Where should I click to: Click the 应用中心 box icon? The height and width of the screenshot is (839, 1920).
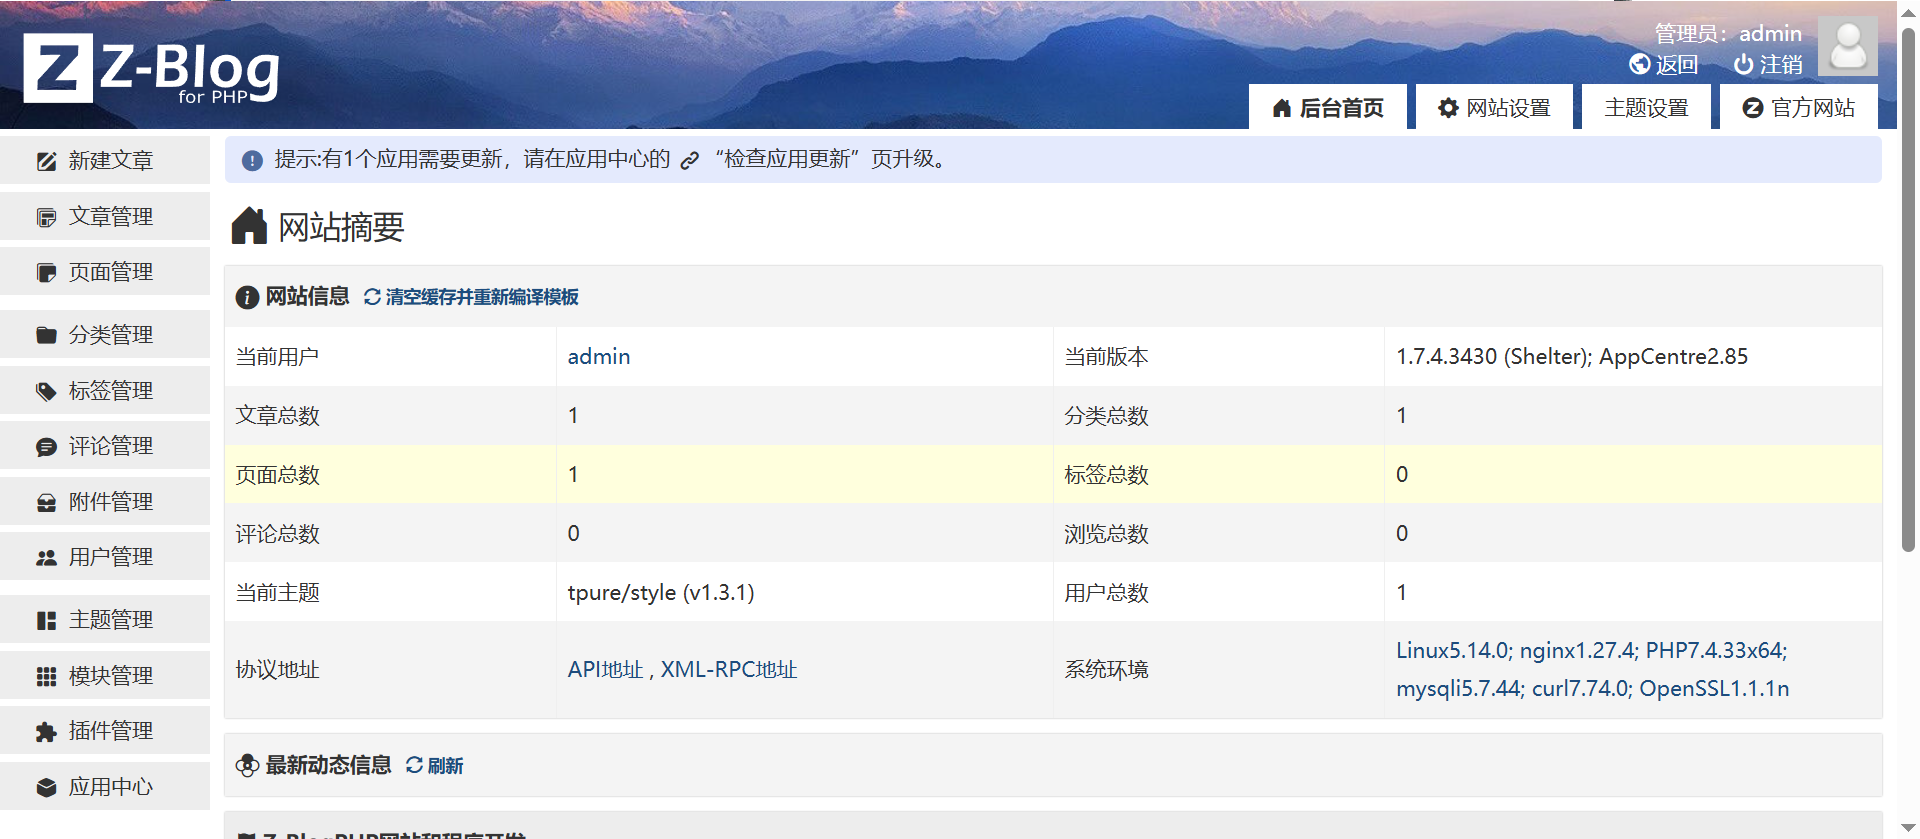coord(46,787)
